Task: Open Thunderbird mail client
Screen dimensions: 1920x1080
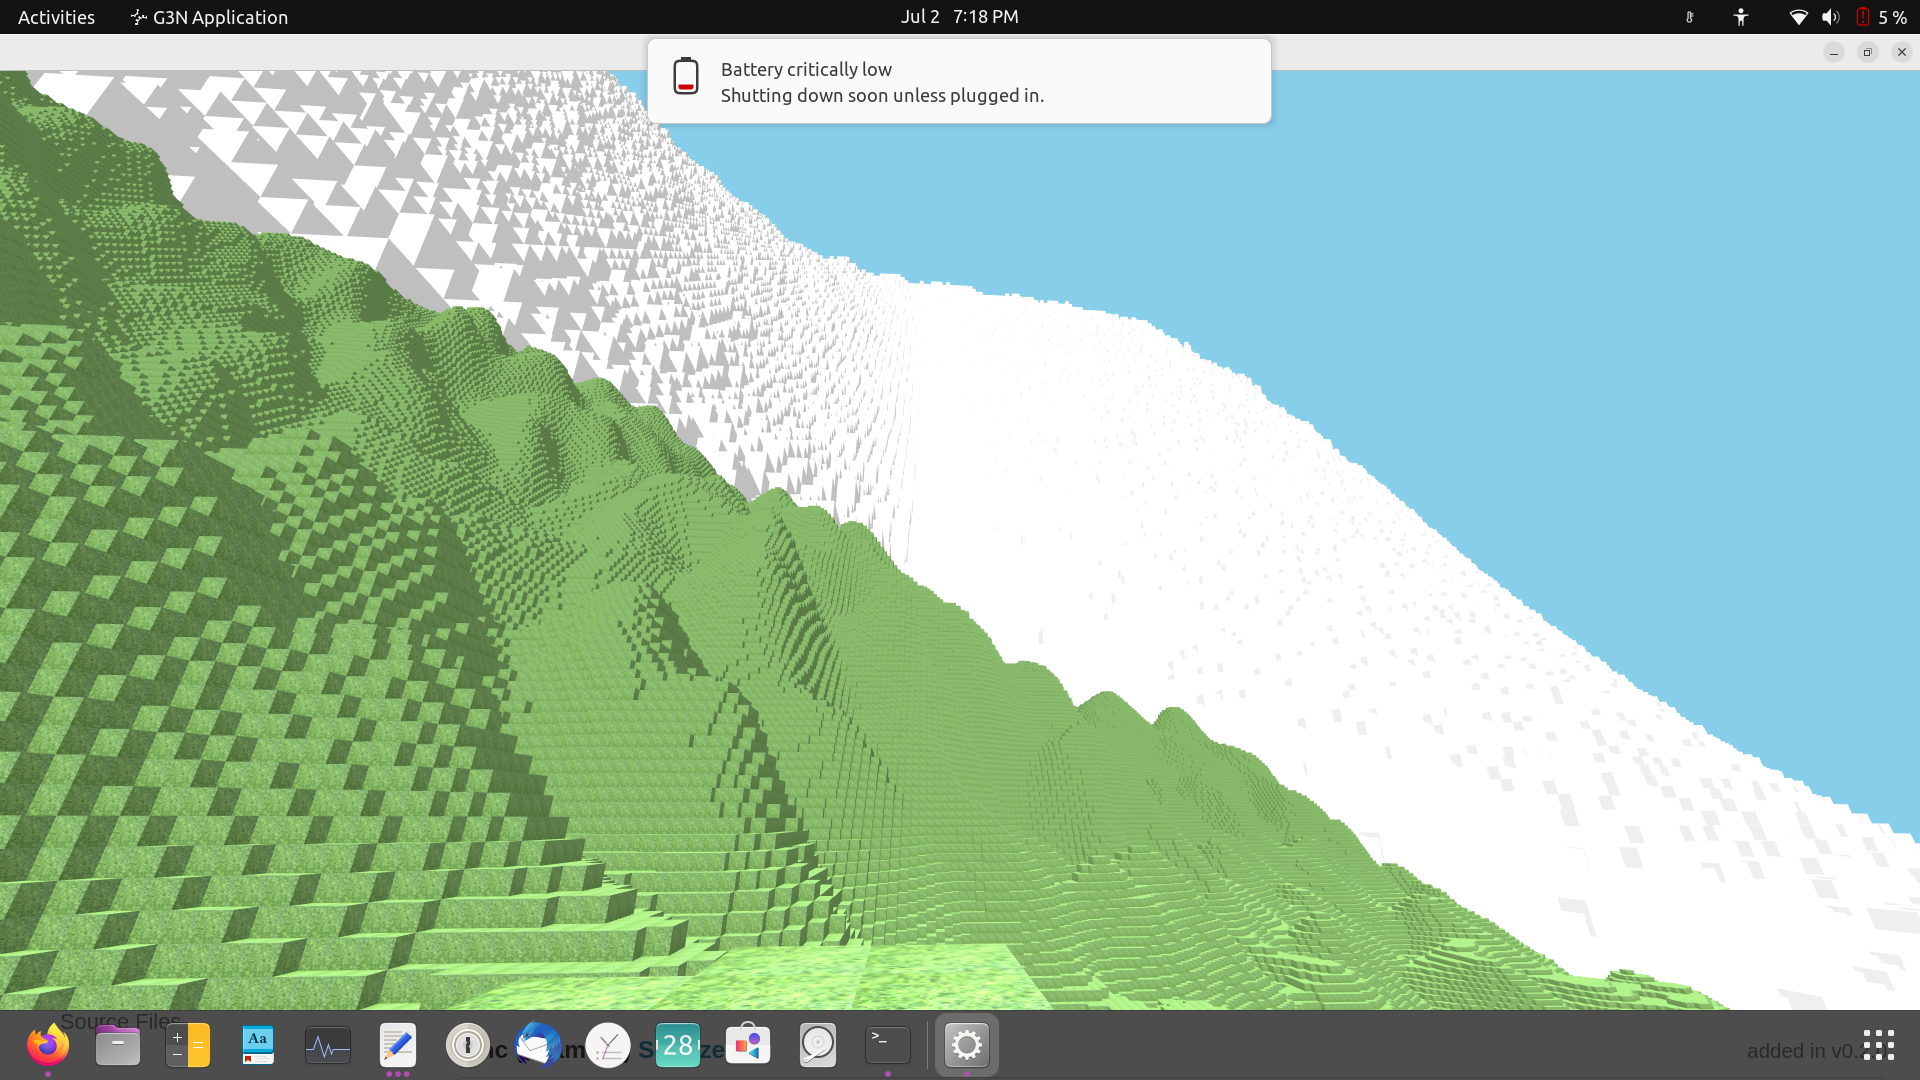Action: coord(538,1046)
